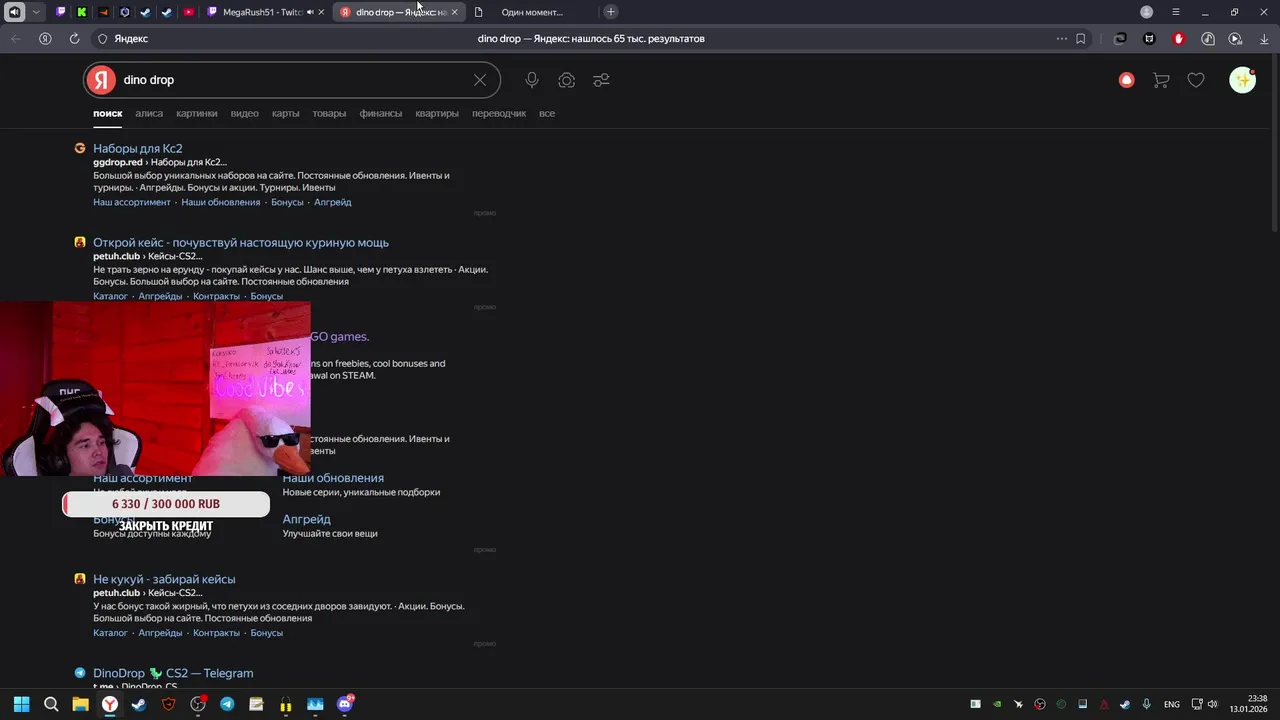Open the cat-face extension icon

(1149, 39)
